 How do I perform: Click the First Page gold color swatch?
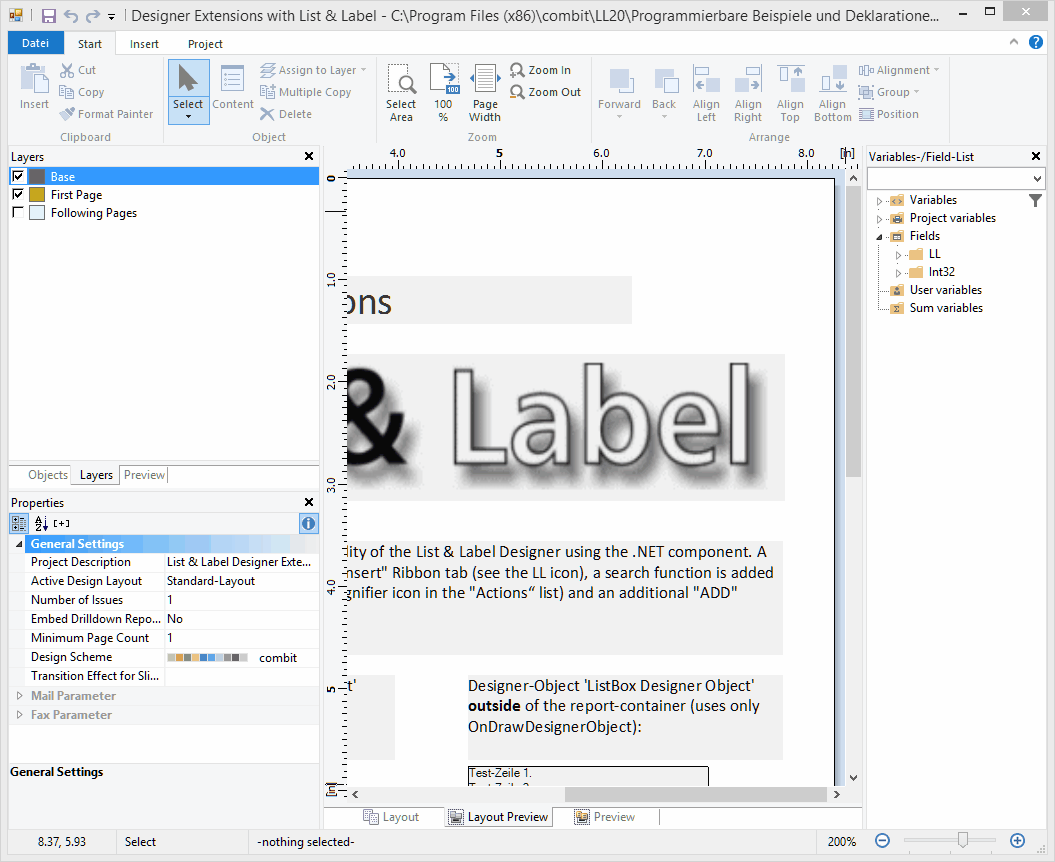tap(37, 194)
